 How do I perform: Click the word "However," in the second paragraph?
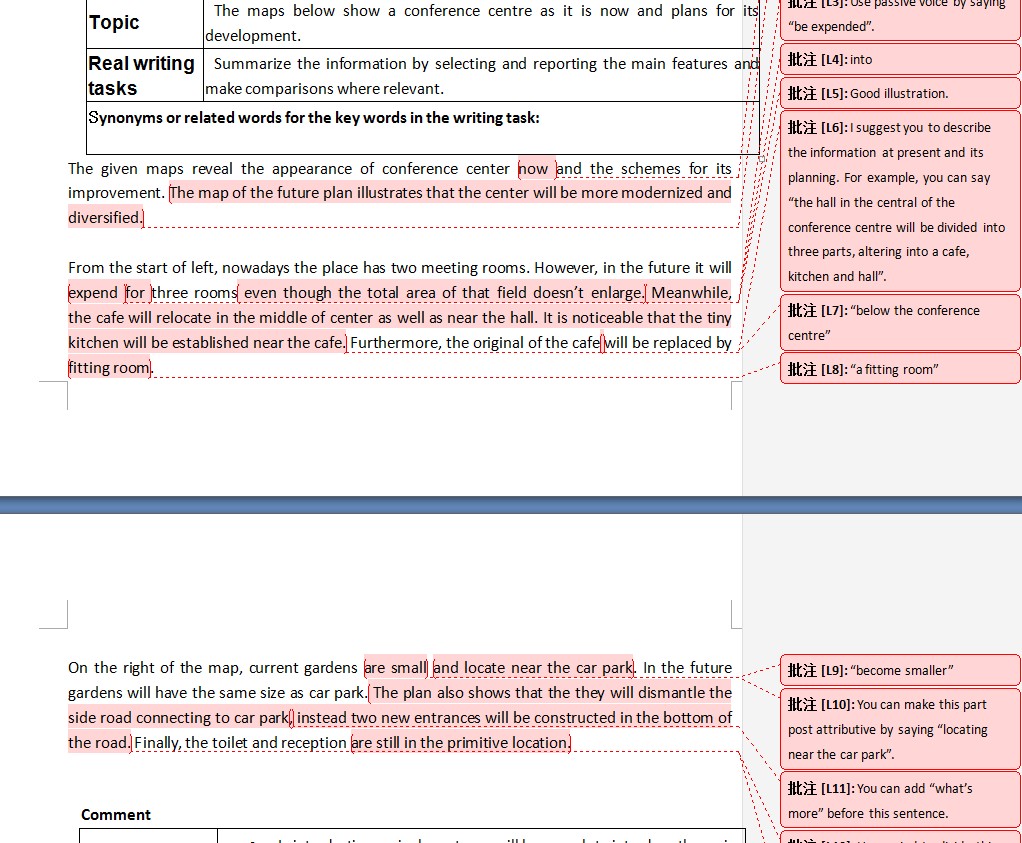pyautogui.click(x=566, y=268)
